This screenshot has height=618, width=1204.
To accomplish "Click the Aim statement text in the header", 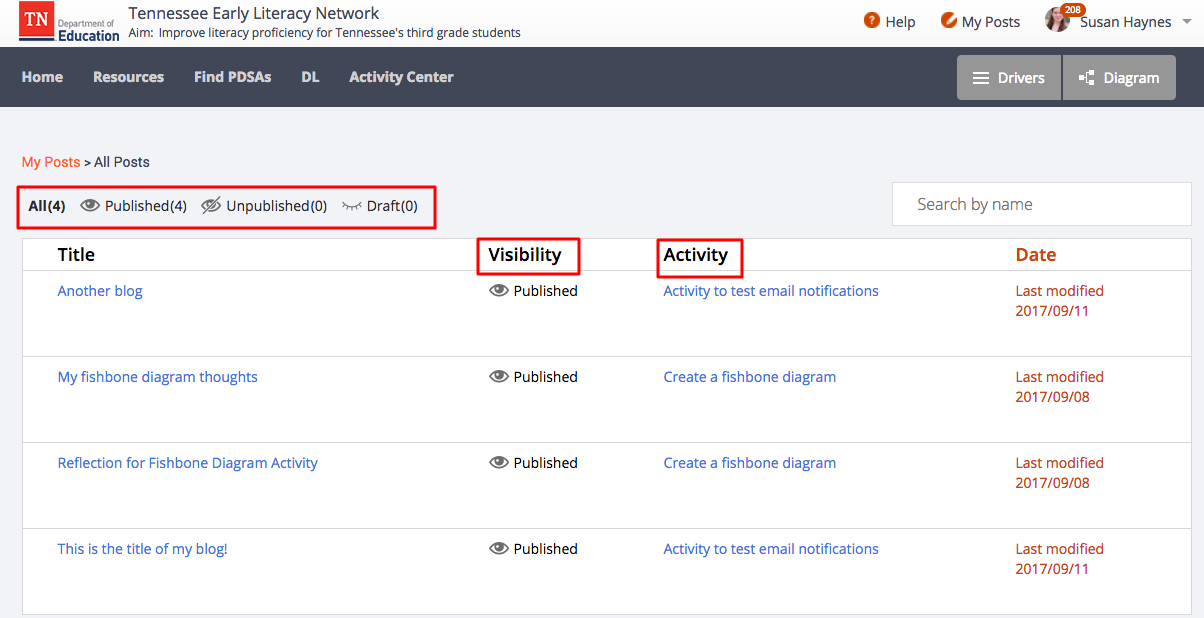I will tap(325, 33).
